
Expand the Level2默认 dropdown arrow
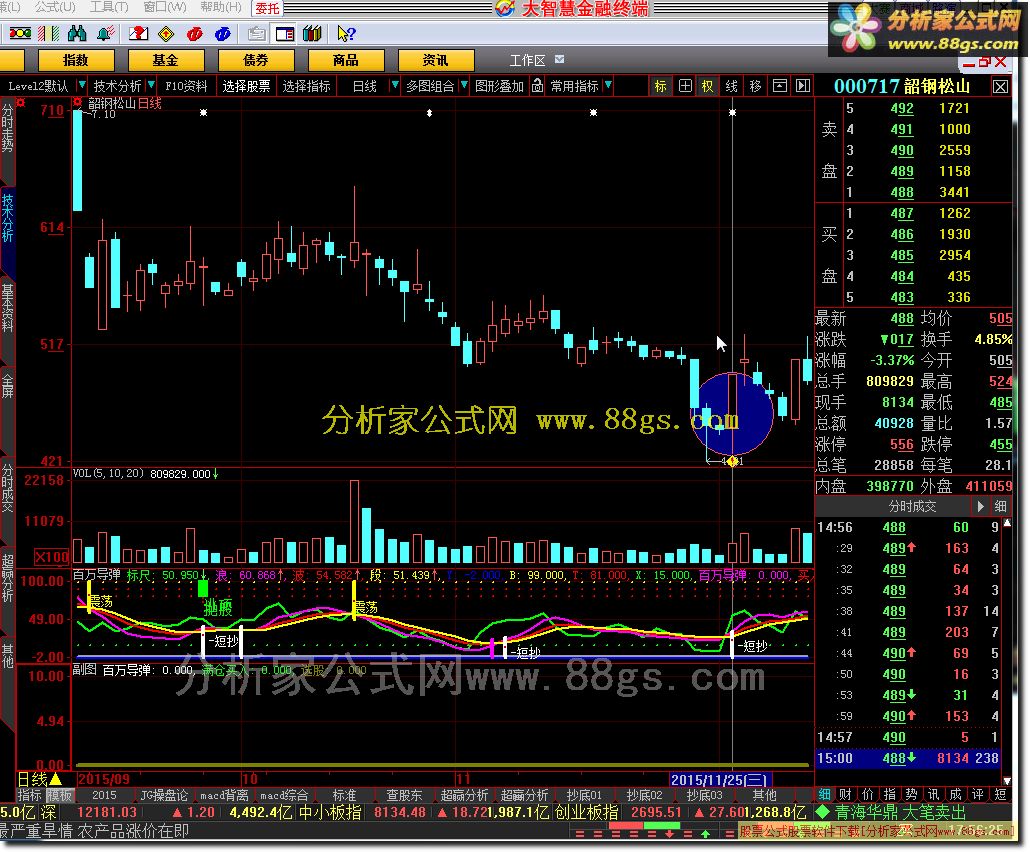(x=81, y=85)
